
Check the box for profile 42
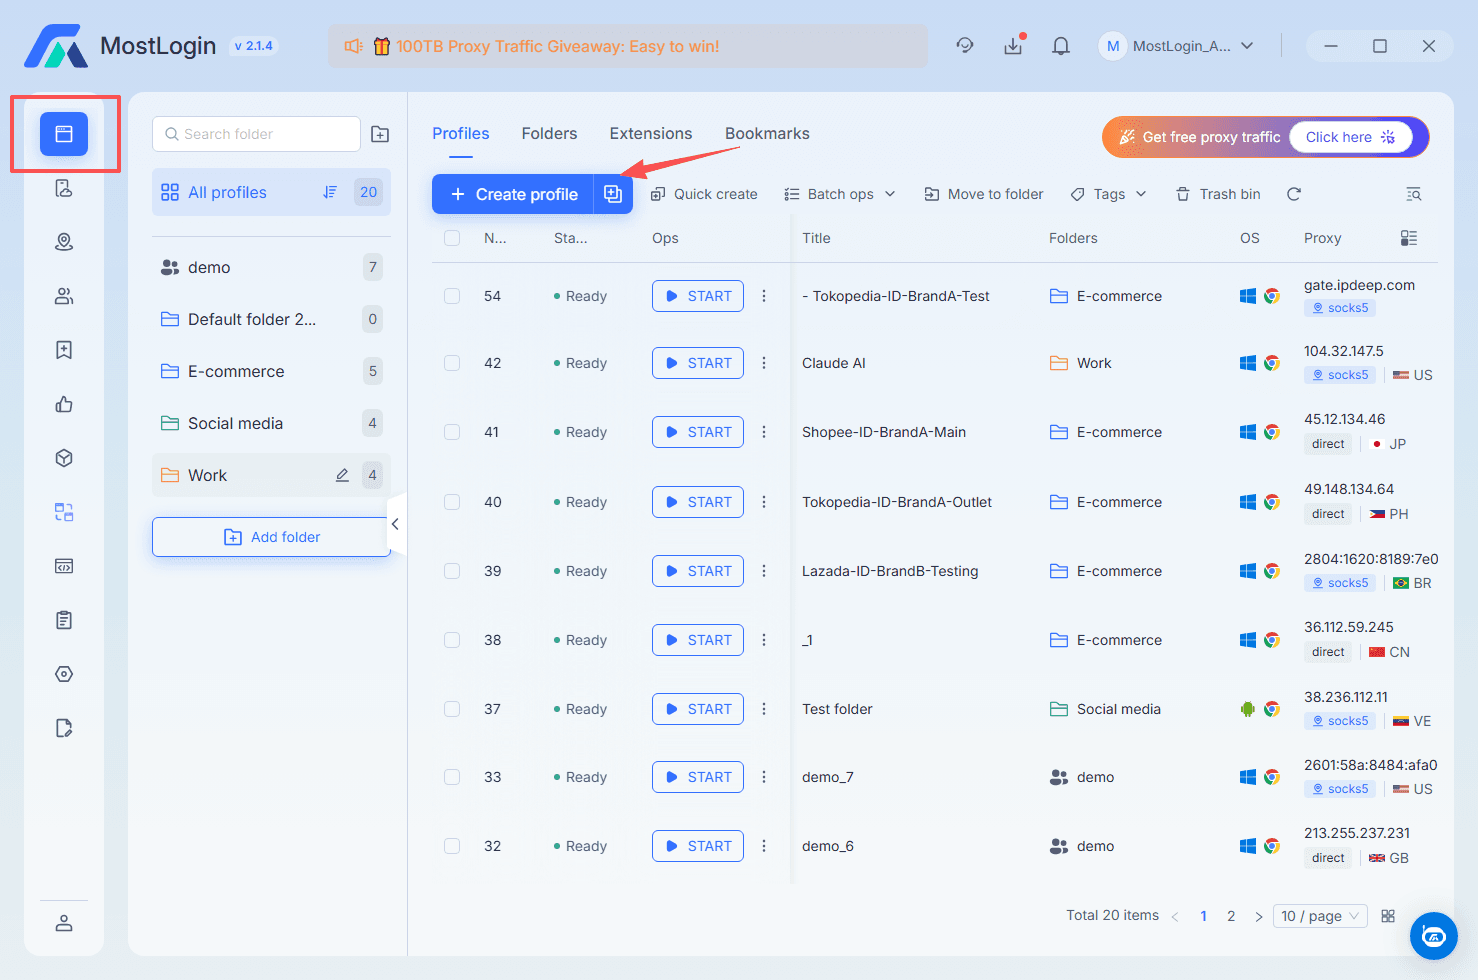pos(452,363)
